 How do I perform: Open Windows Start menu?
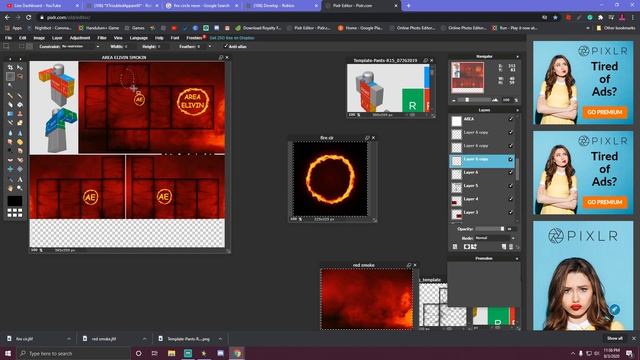pos(8,353)
